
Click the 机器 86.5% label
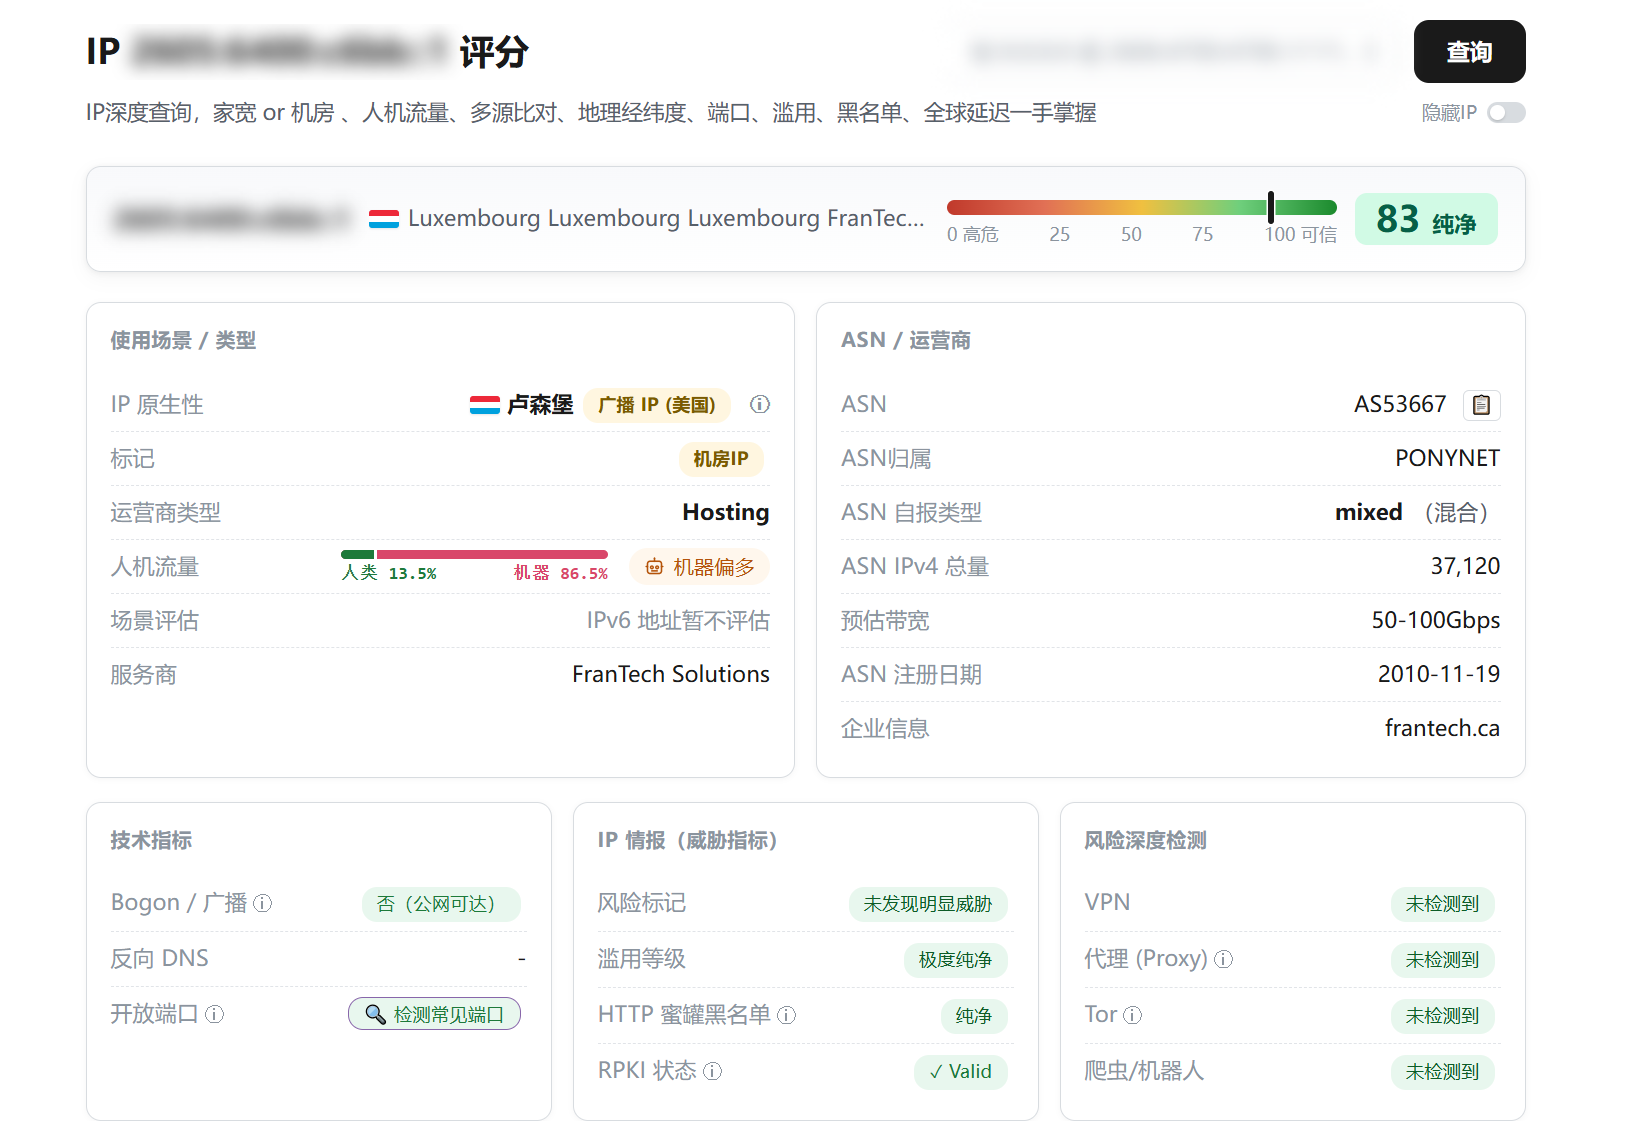point(560,573)
